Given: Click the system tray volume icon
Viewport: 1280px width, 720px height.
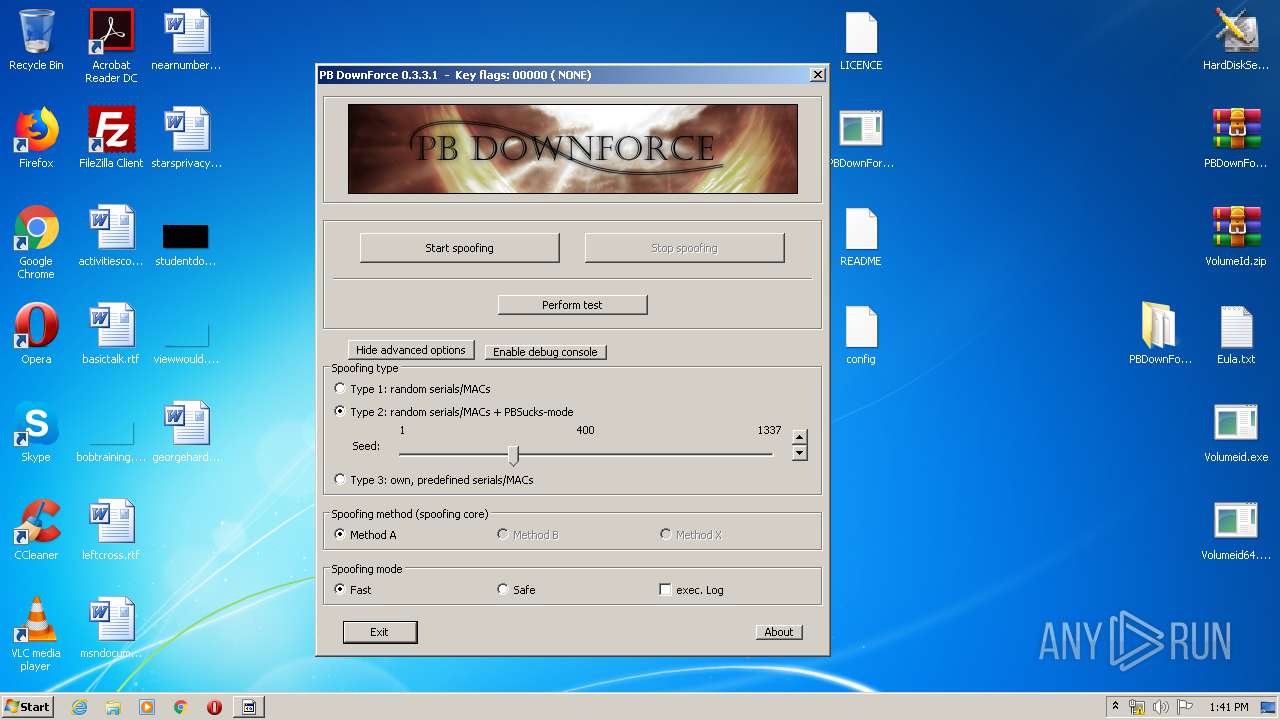Looking at the screenshot, I should (1161, 707).
